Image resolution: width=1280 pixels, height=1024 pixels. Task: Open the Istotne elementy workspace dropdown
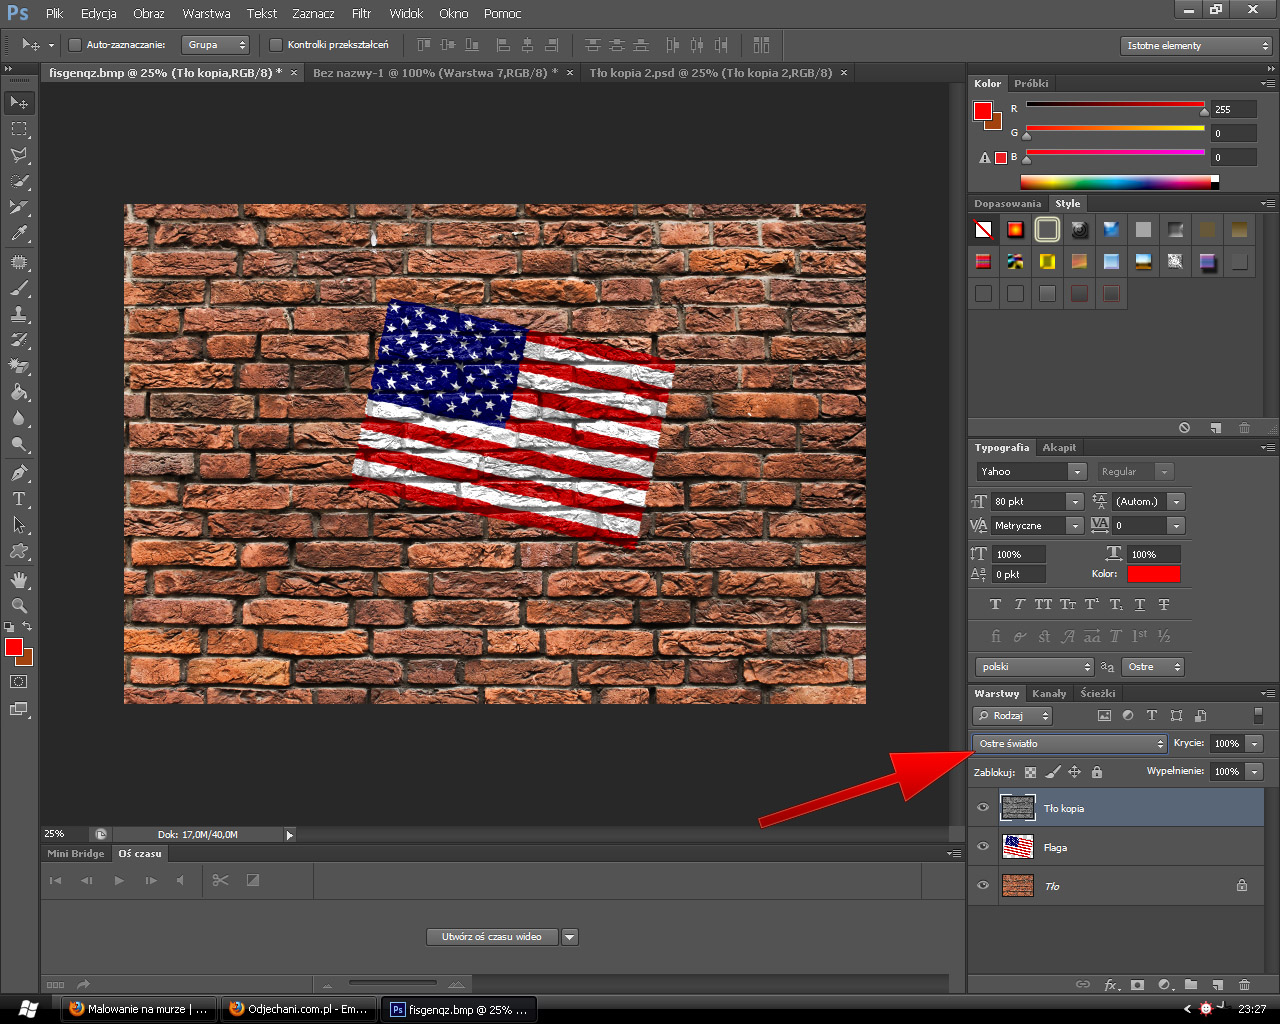click(x=1196, y=46)
